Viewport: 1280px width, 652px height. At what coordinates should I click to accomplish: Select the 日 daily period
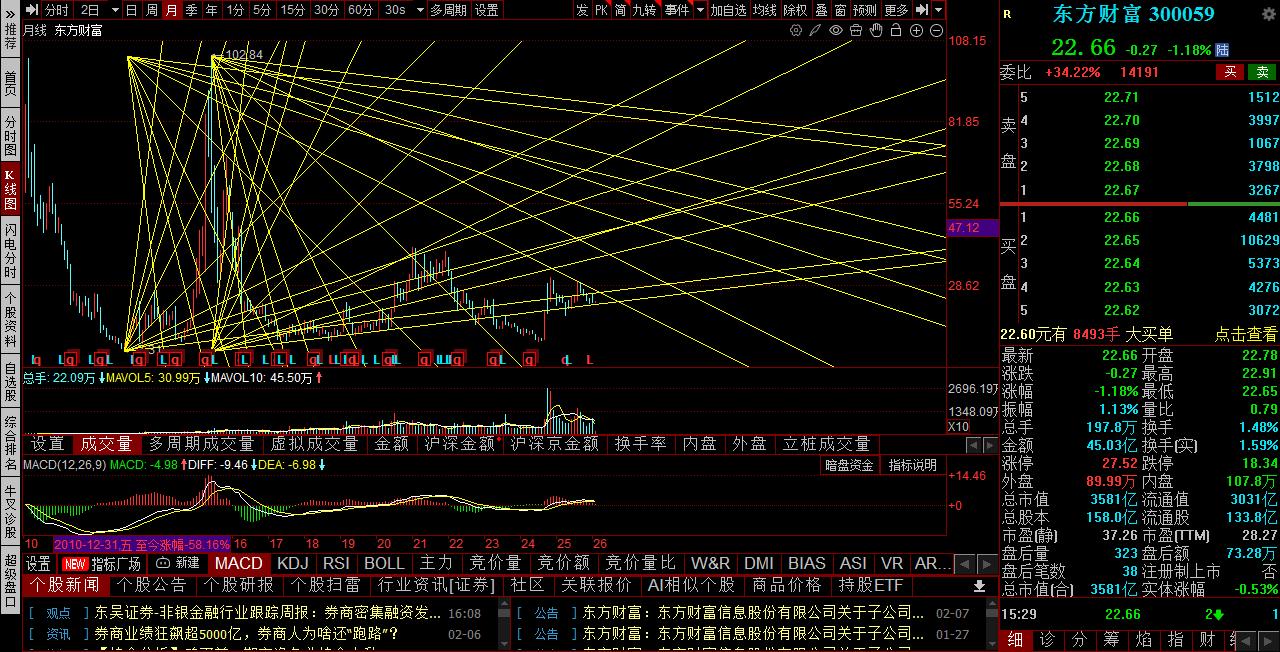pyautogui.click(x=131, y=10)
